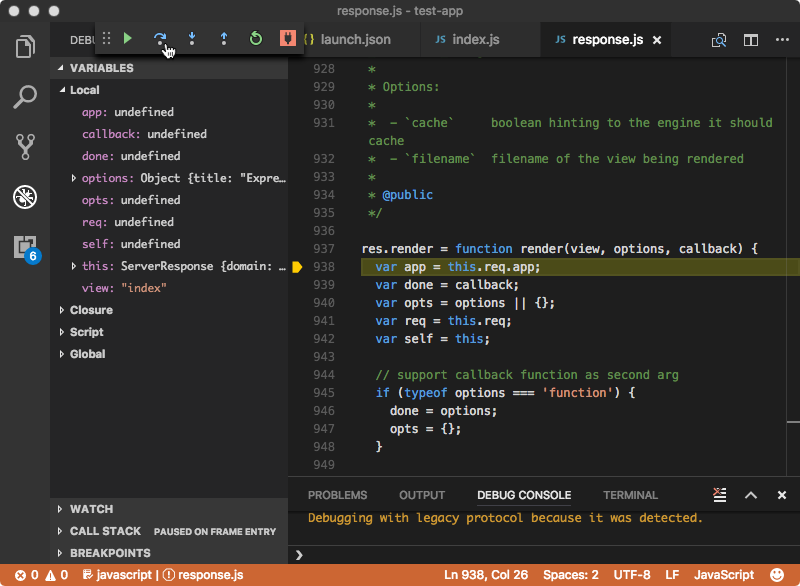800x586 pixels.
Task: Close the bottom panel
Action: click(x=782, y=495)
